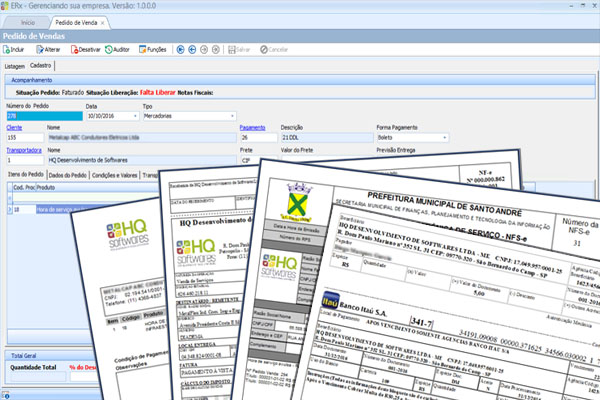600x400 pixels.
Task: Click the Desativar toolbar button
Action: pos(86,49)
